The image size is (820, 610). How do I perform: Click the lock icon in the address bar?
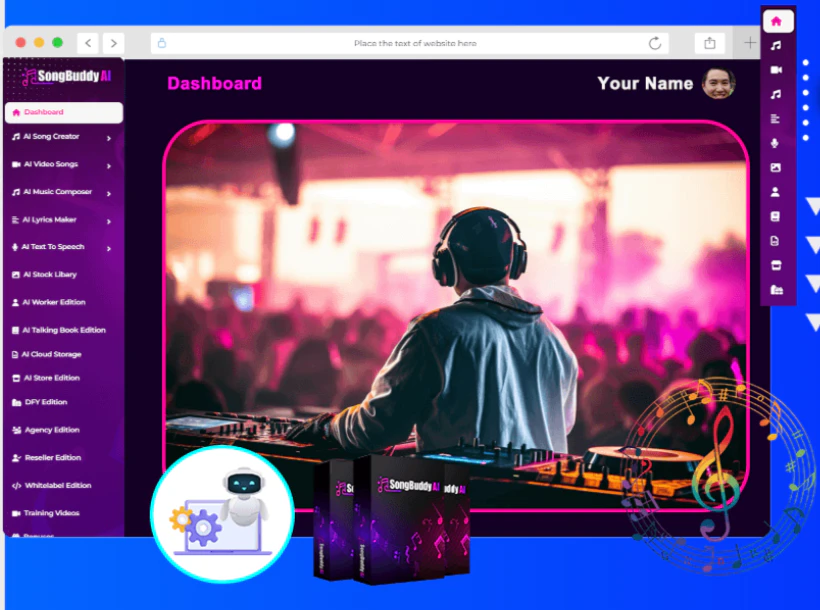point(162,43)
